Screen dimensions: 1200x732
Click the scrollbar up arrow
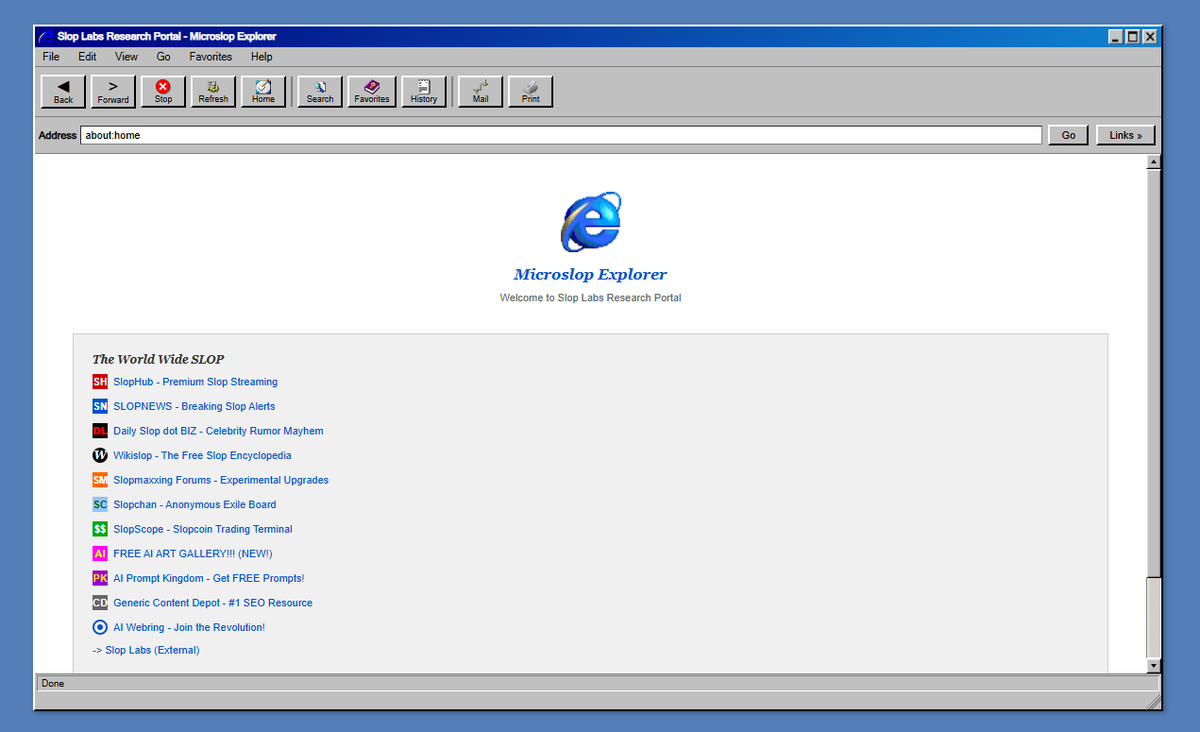1153,161
